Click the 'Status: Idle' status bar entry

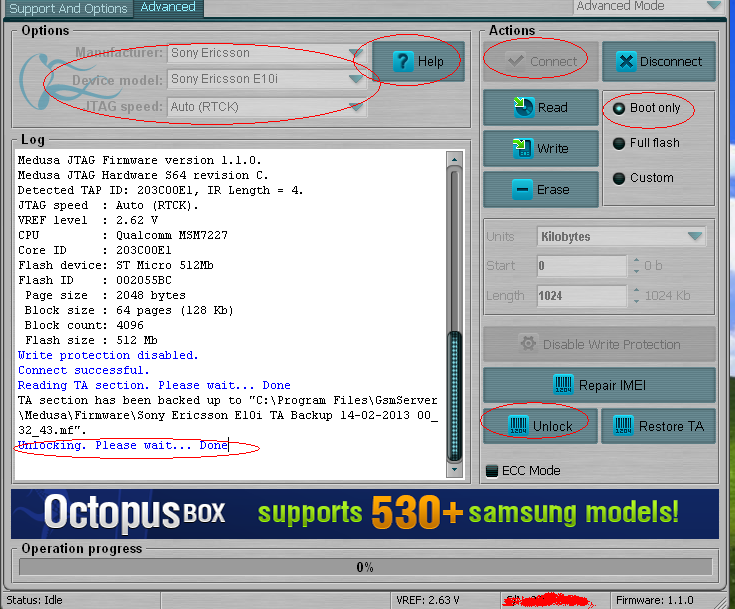[x=34, y=600]
